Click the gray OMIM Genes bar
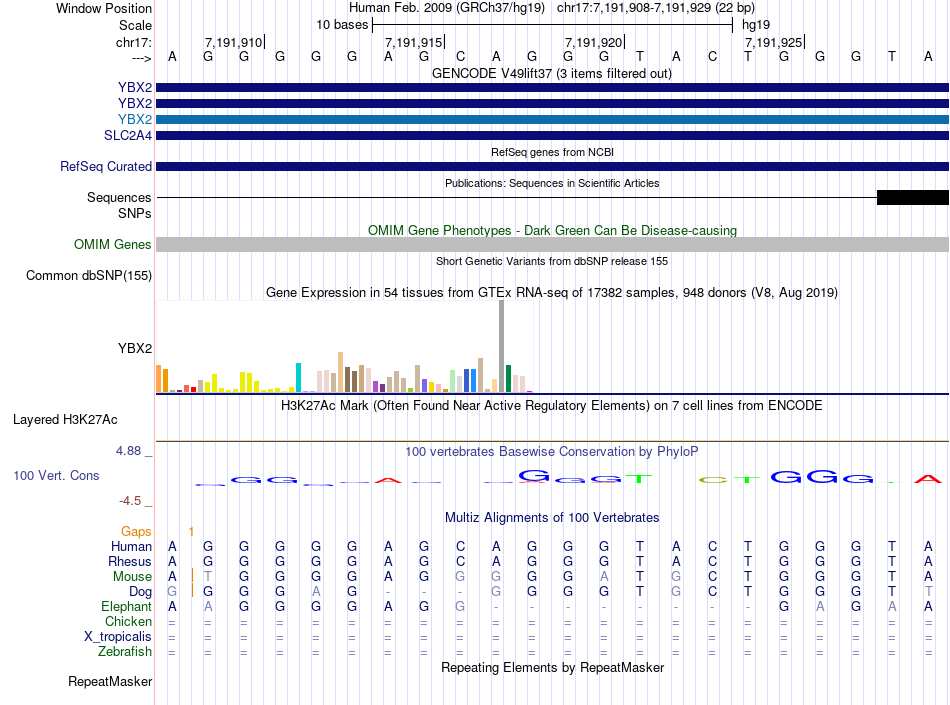950x705 pixels. [x=552, y=244]
